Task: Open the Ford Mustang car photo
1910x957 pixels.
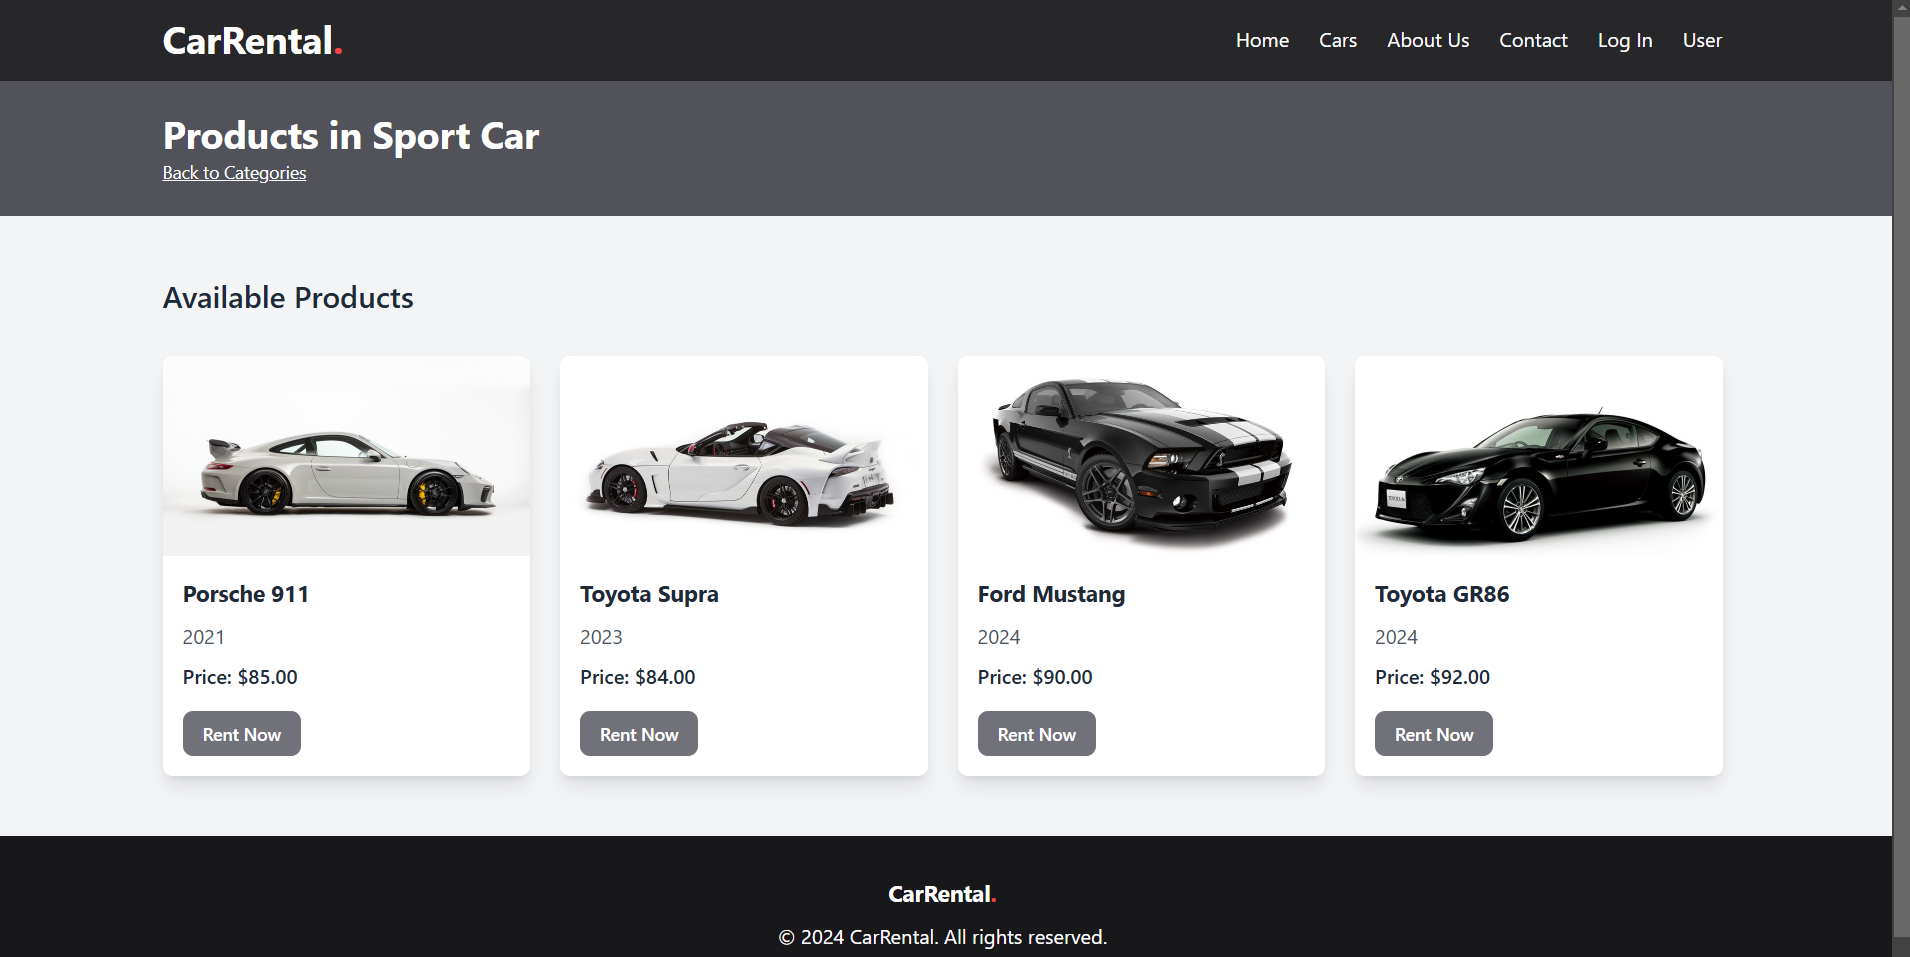Action: (x=1141, y=456)
